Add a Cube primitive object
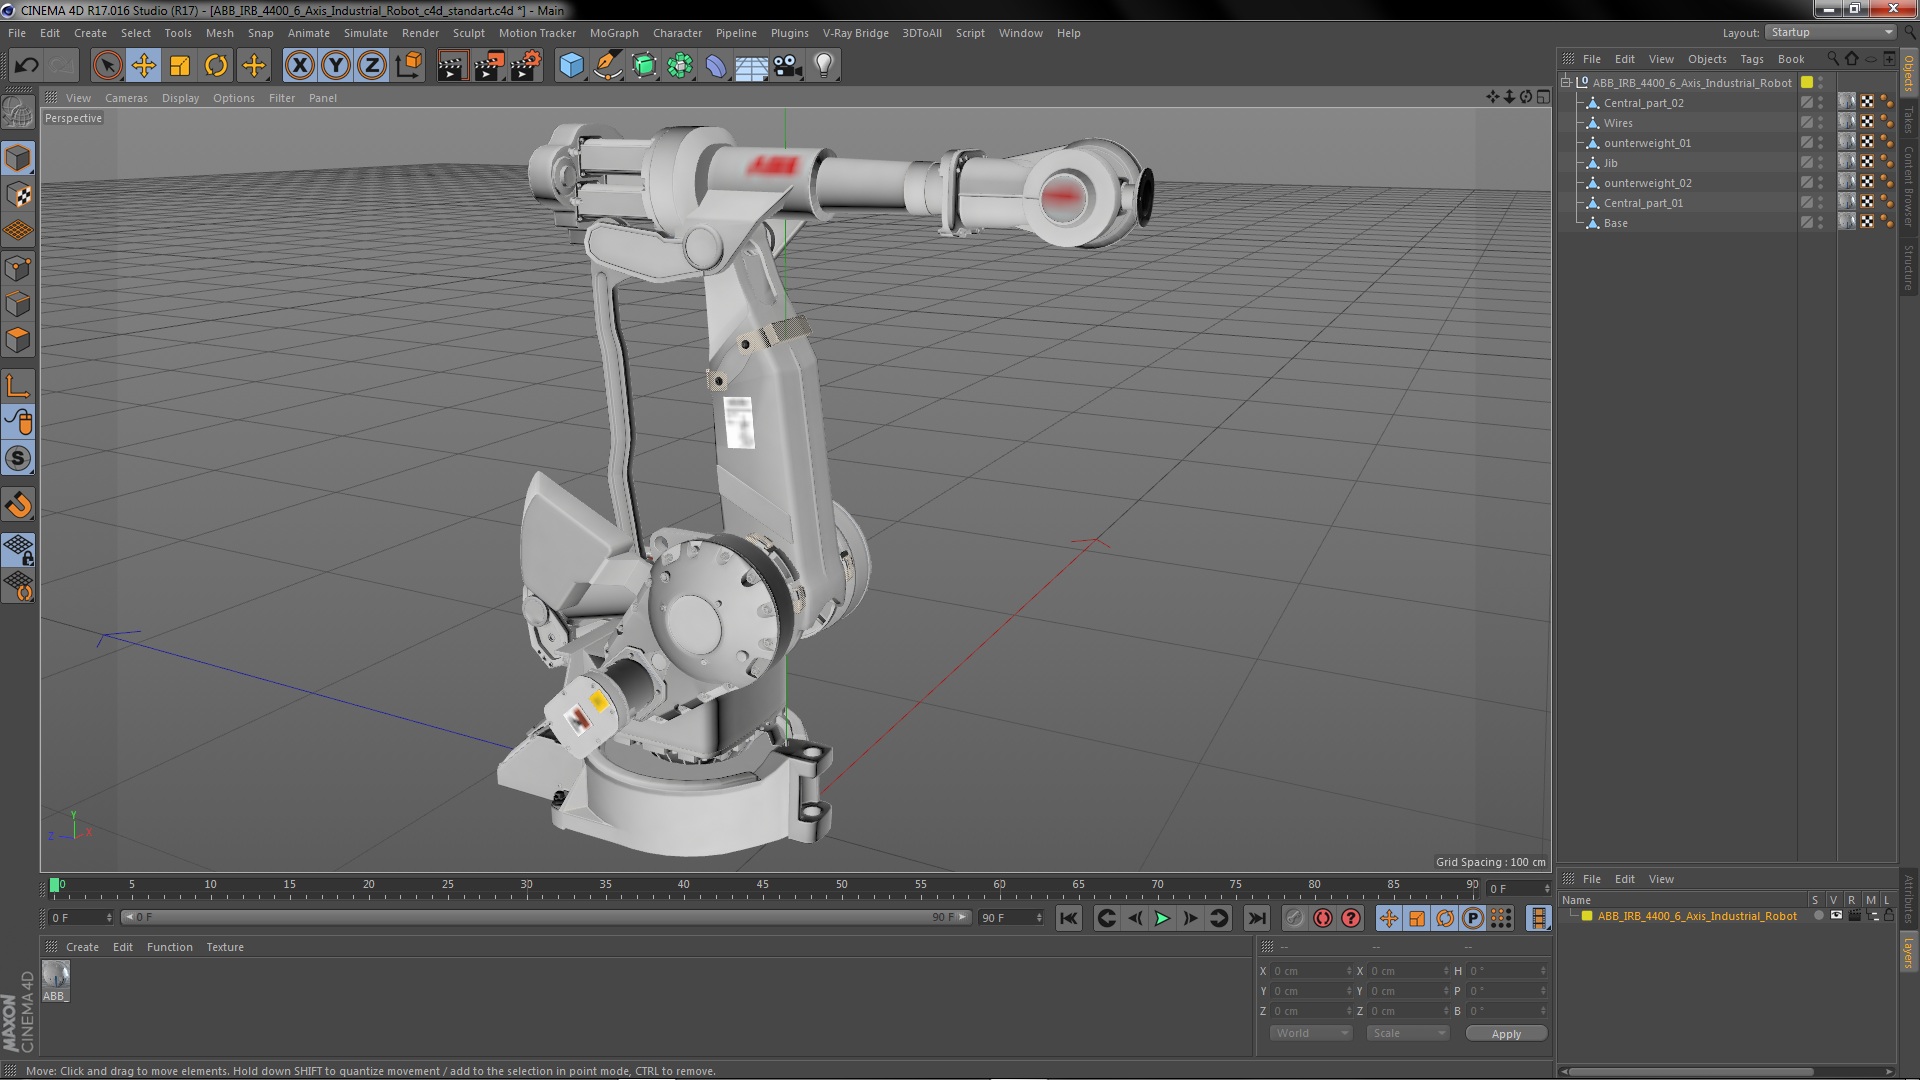This screenshot has height=1080, width=1920. click(x=571, y=66)
